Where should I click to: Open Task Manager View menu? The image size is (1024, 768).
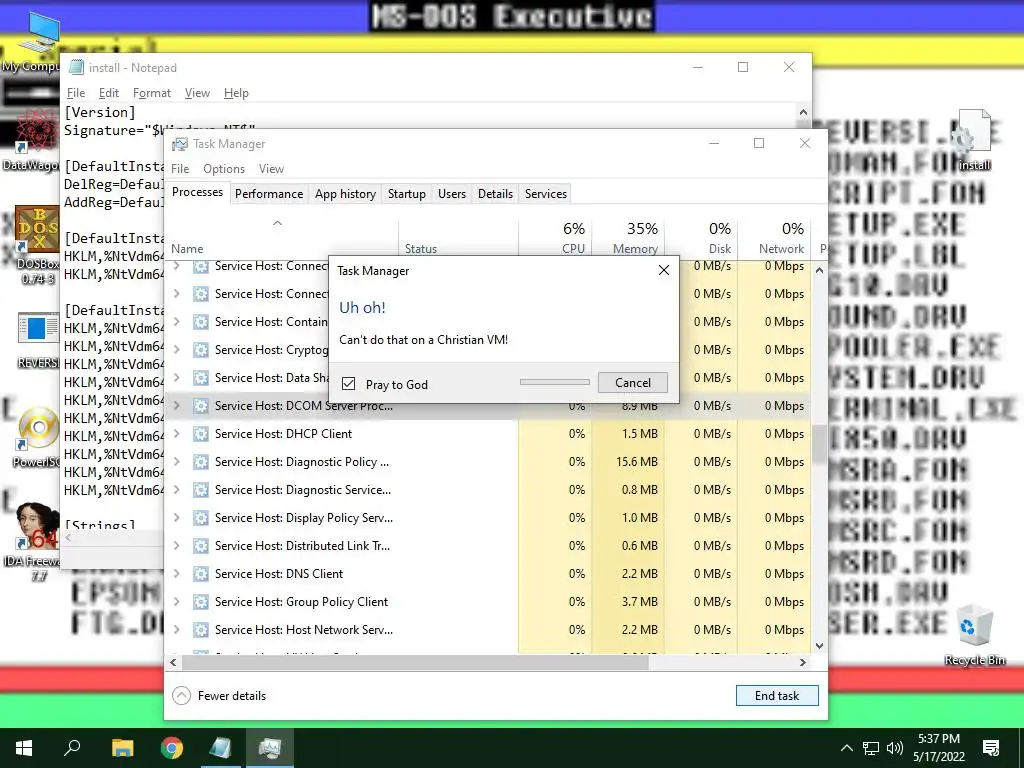271,168
